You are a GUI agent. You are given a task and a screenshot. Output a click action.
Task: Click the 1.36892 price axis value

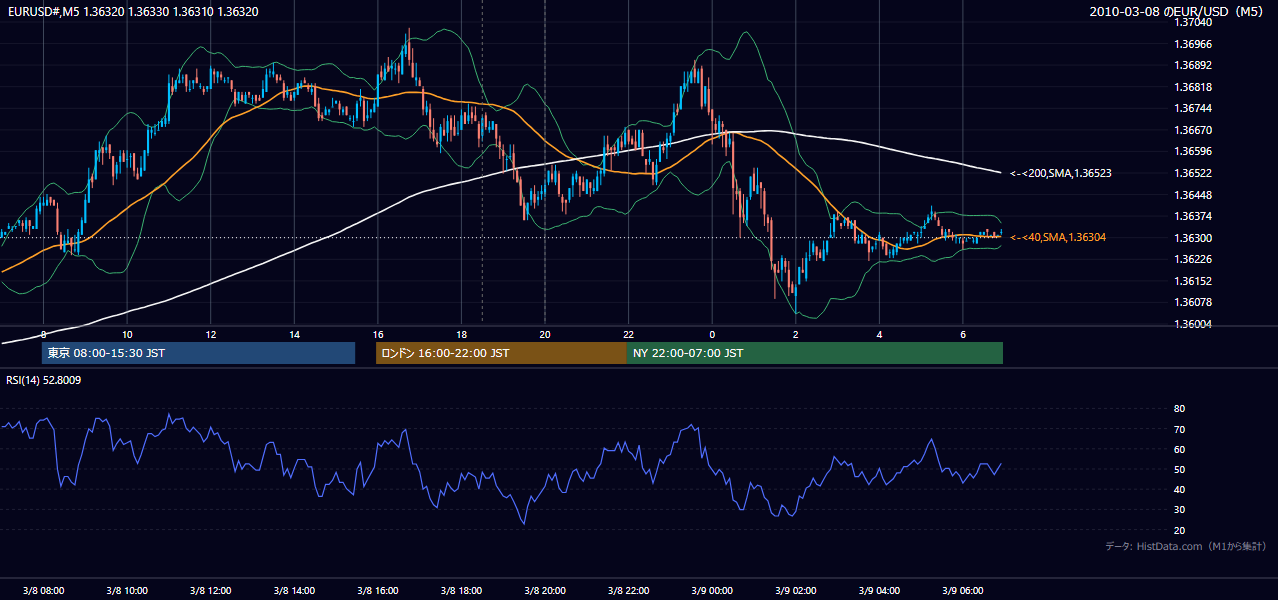(x=1192, y=66)
